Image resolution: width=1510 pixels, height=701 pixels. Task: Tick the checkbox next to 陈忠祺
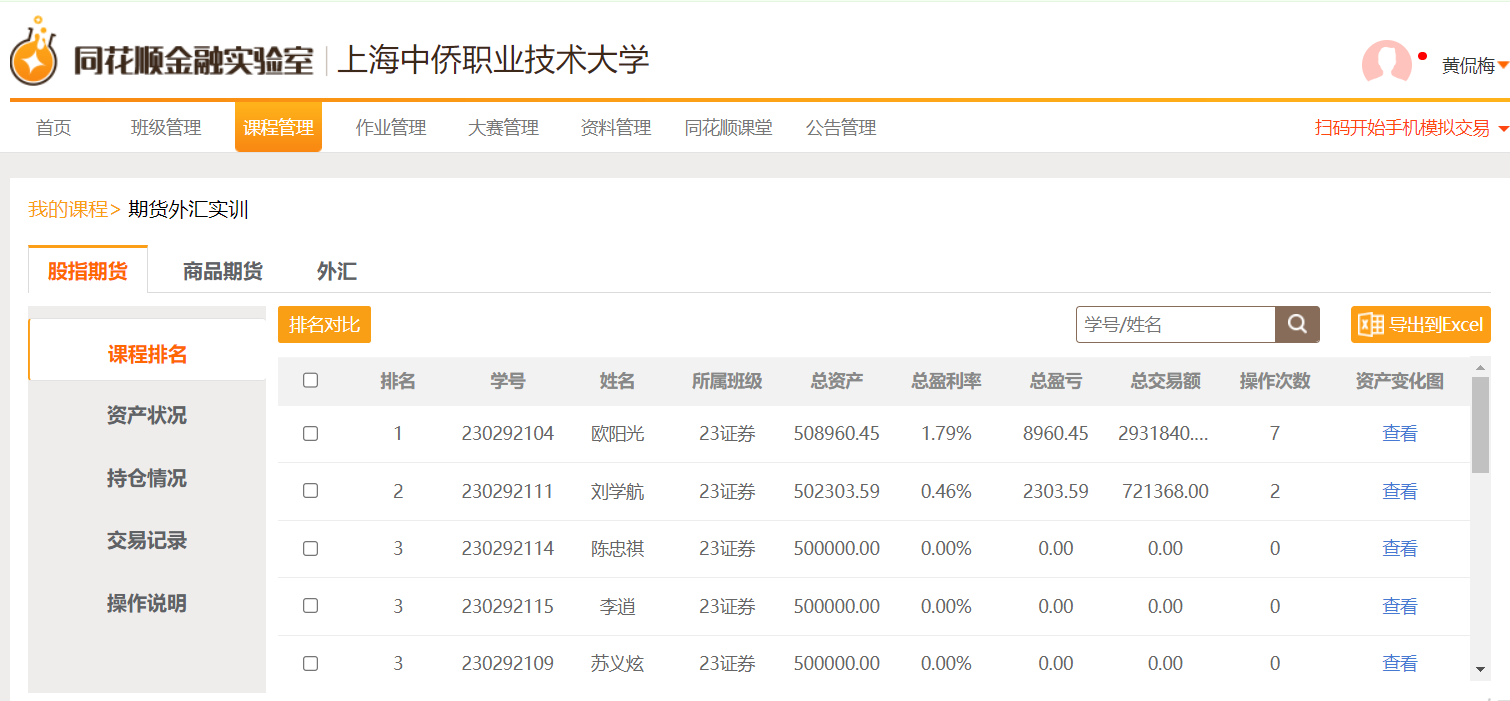tap(310, 548)
